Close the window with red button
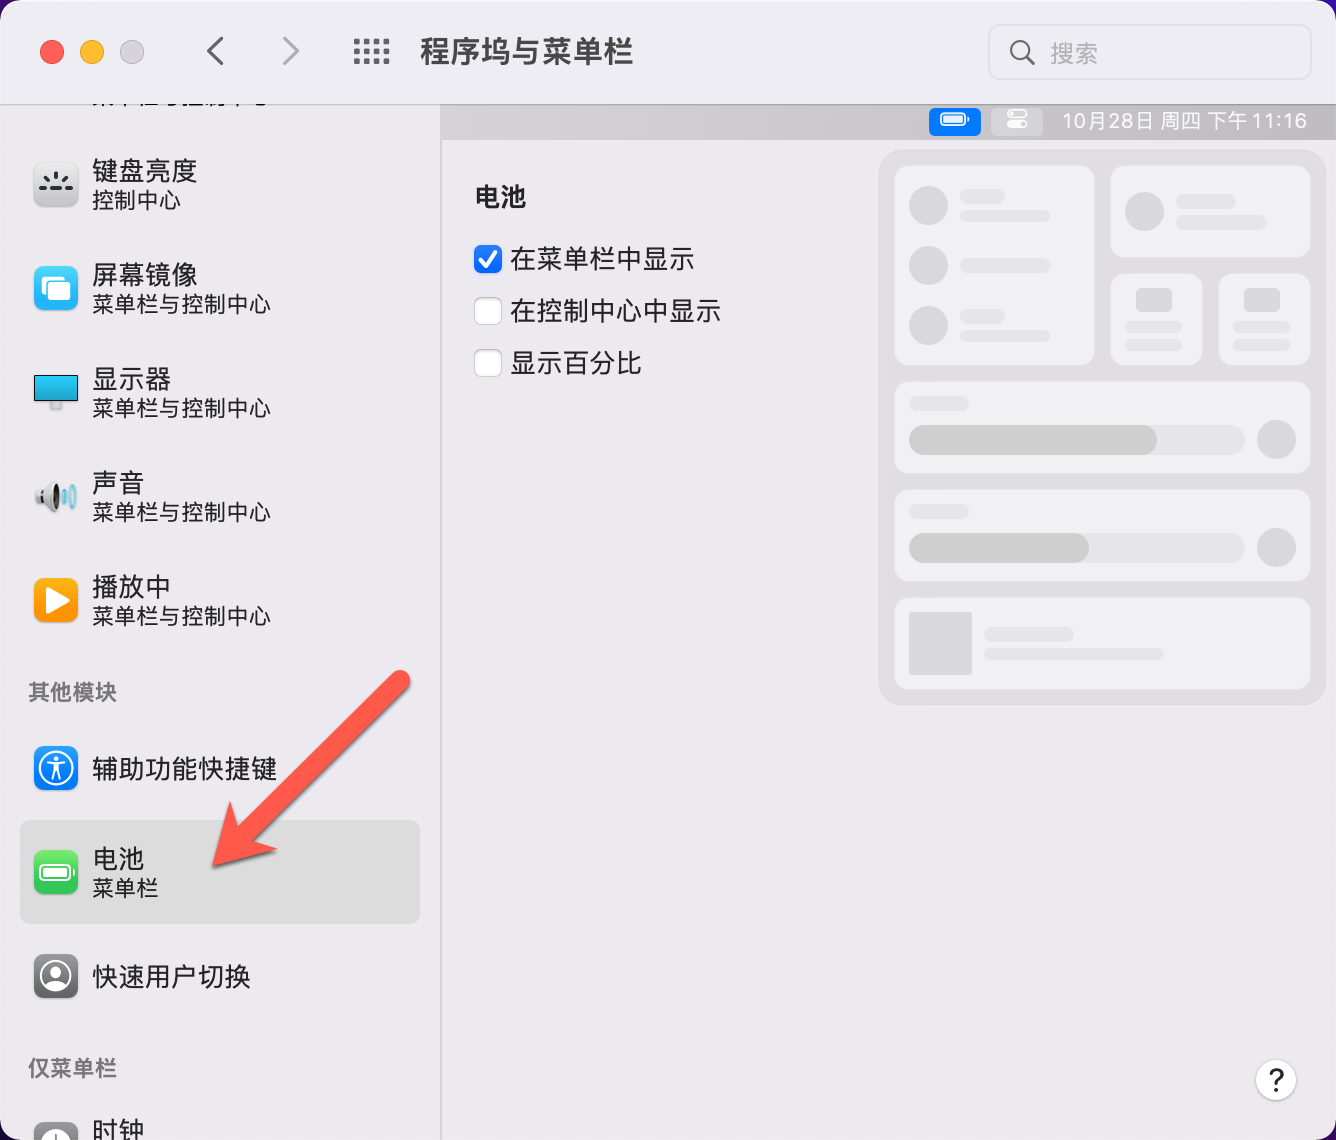This screenshot has height=1140, width=1336. pos(52,52)
